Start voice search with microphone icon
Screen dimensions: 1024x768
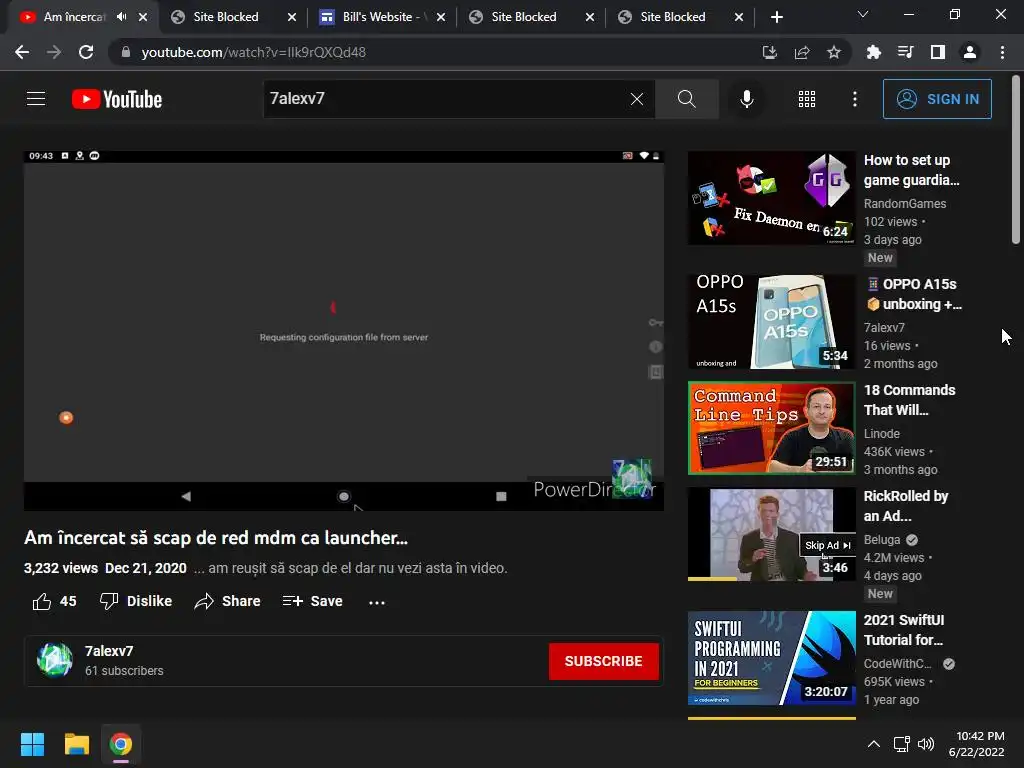coord(746,99)
